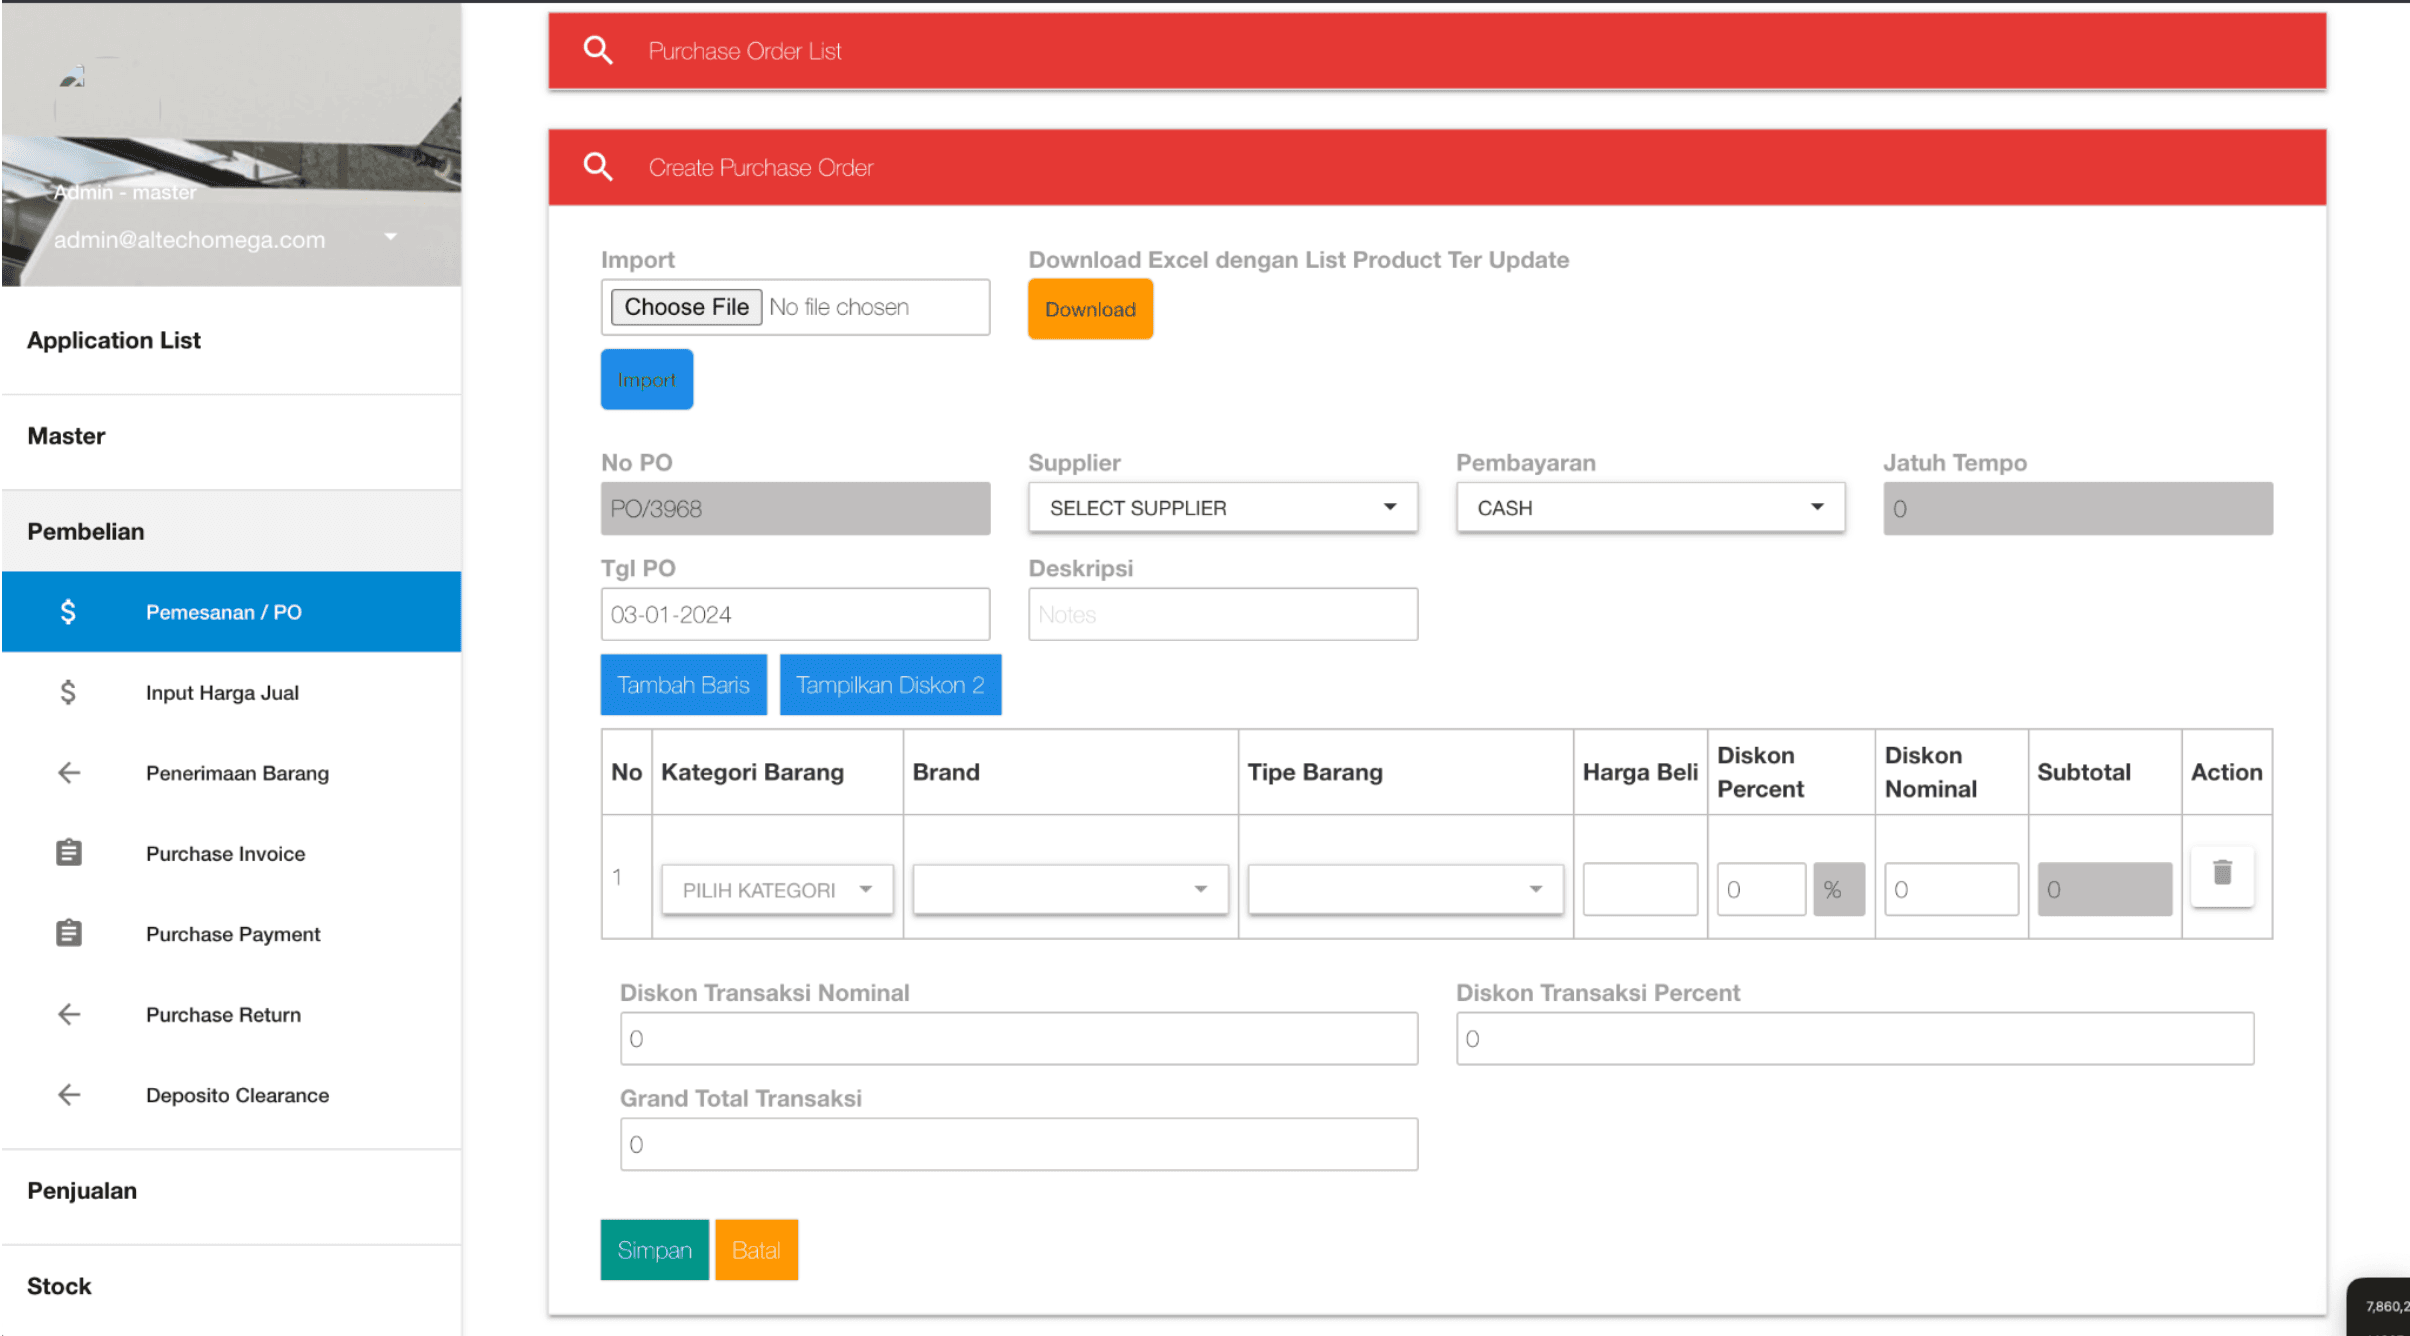Viewport: 2410px width, 1336px height.
Task: Open the Brand dropdown in row 1
Action: (1070, 889)
